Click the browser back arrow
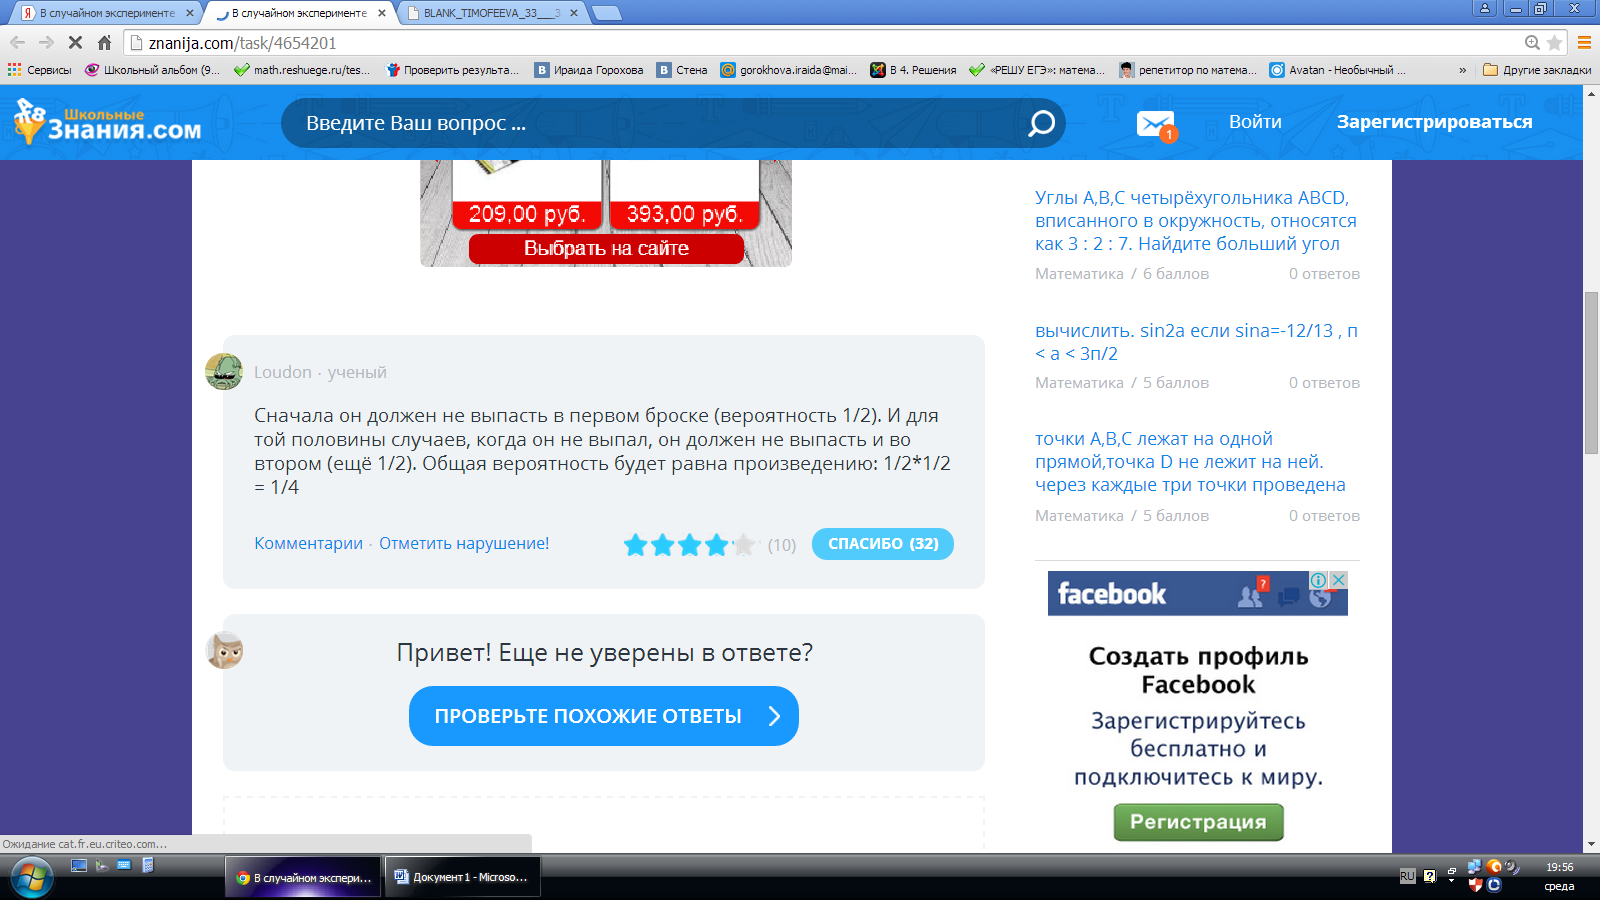 point(17,43)
